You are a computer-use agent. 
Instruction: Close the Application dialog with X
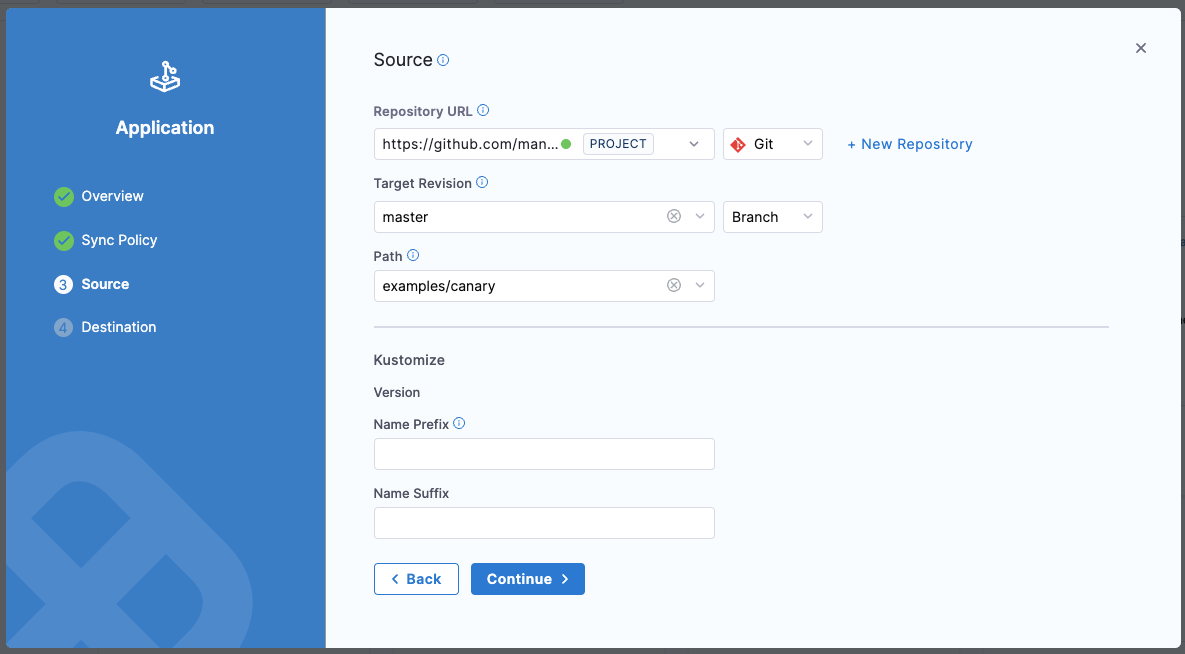(1141, 48)
